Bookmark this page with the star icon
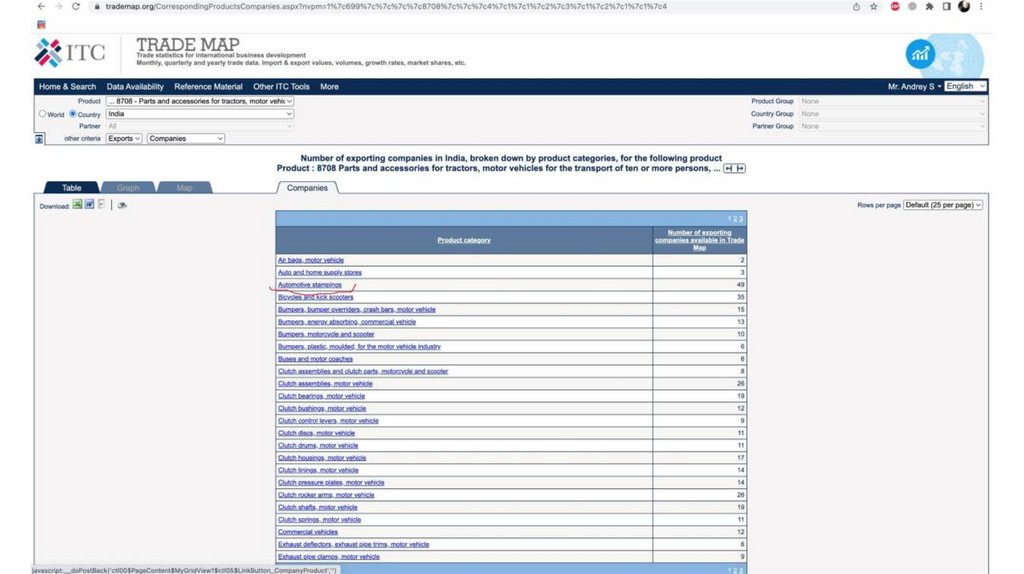The width and height of the screenshot is (1024, 574). 874,6
